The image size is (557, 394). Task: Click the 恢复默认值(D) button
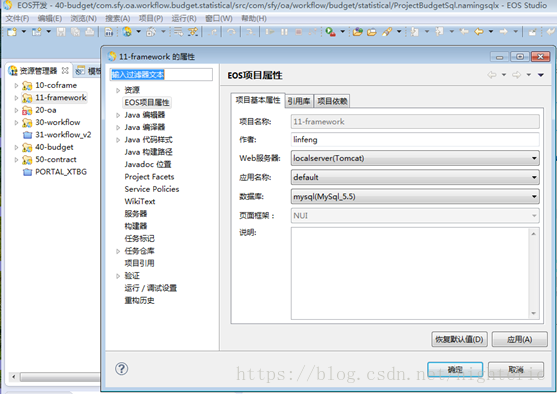coord(459,339)
